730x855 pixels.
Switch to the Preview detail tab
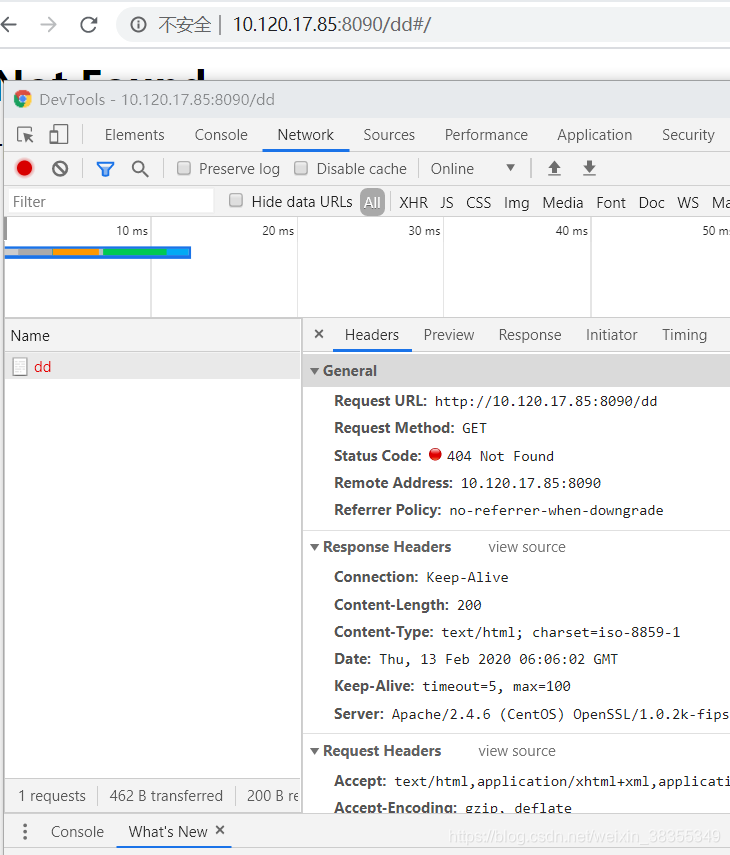449,335
